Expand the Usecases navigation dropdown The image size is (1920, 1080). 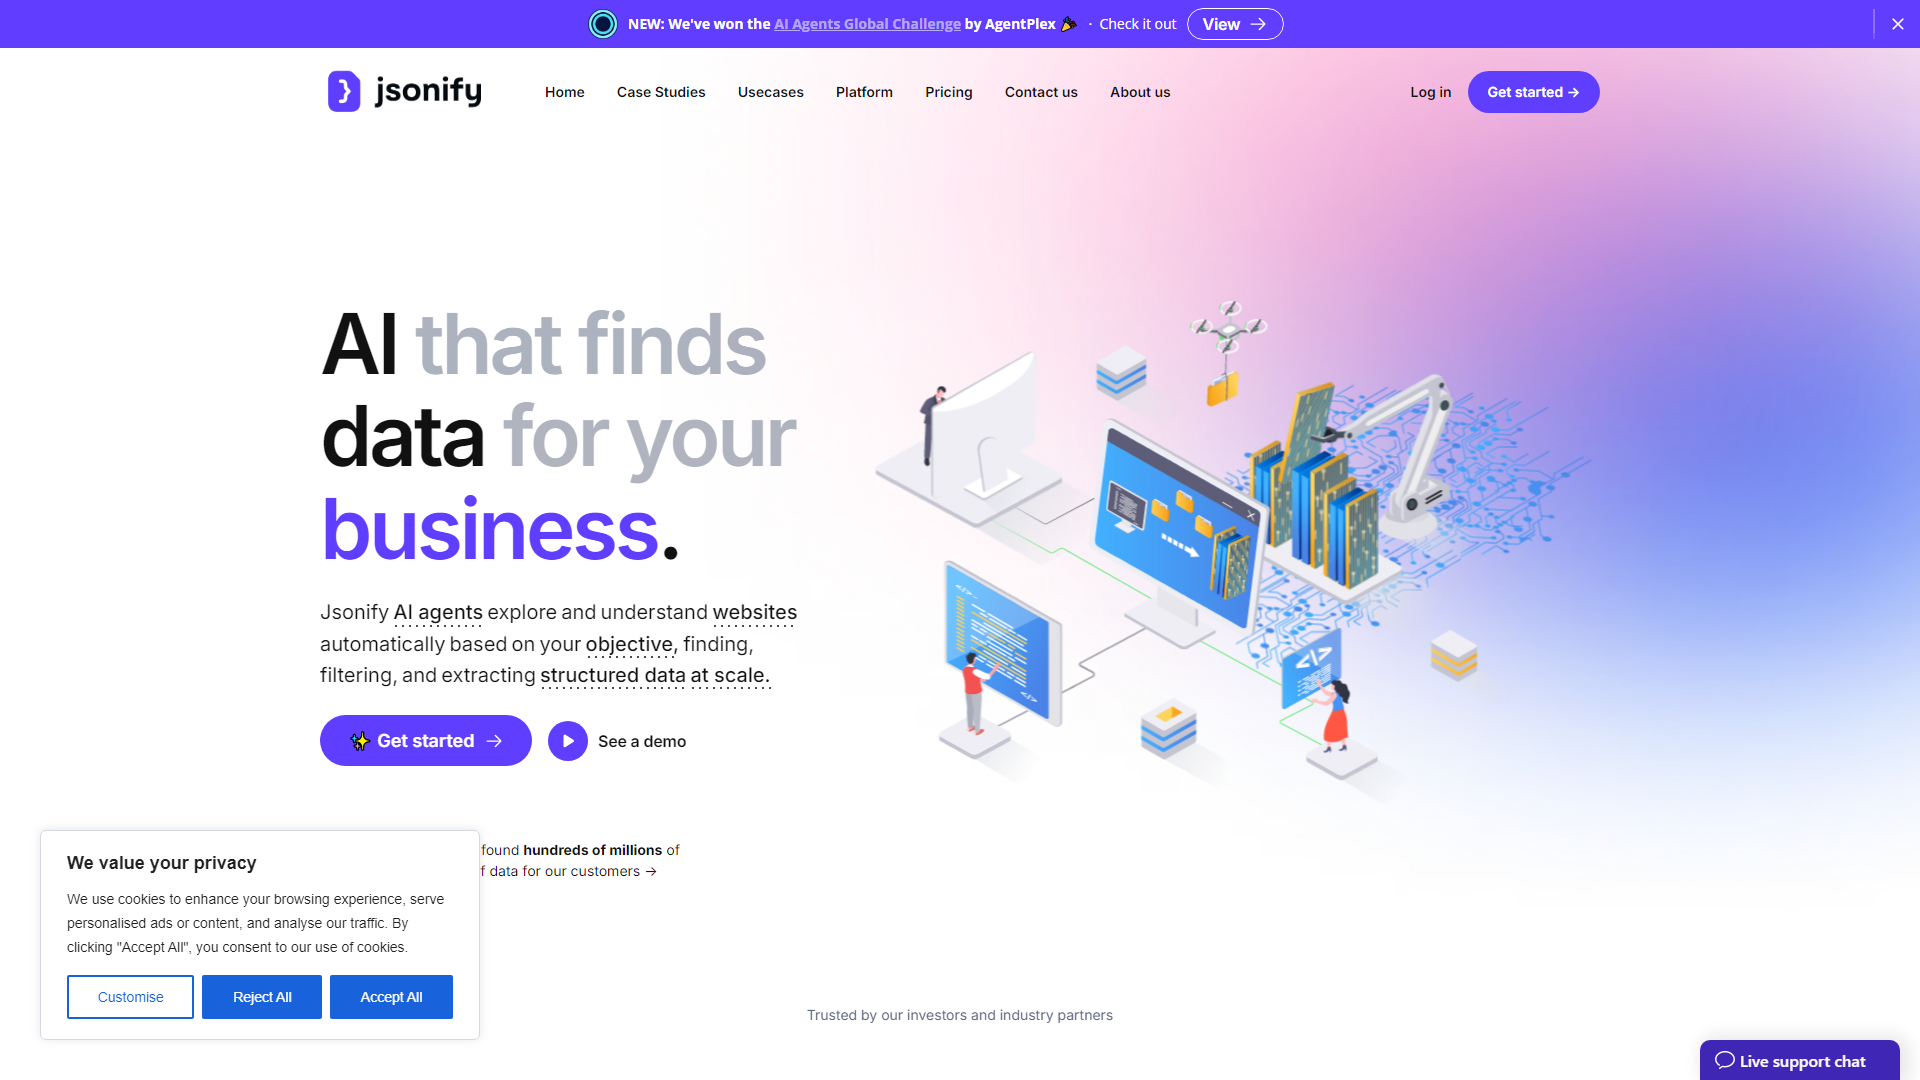tap(770, 91)
